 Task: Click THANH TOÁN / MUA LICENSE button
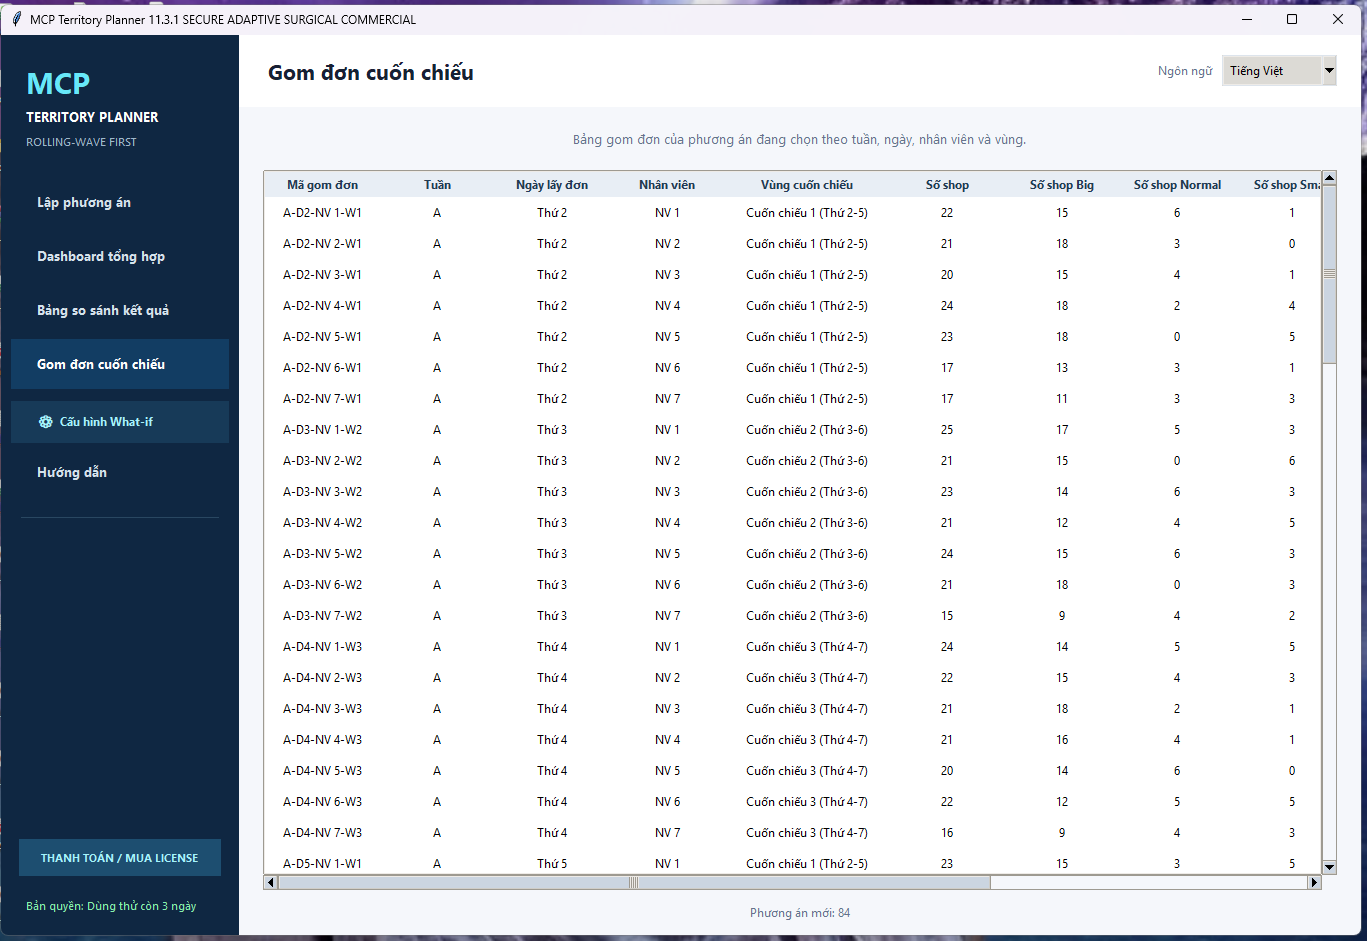tap(120, 858)
